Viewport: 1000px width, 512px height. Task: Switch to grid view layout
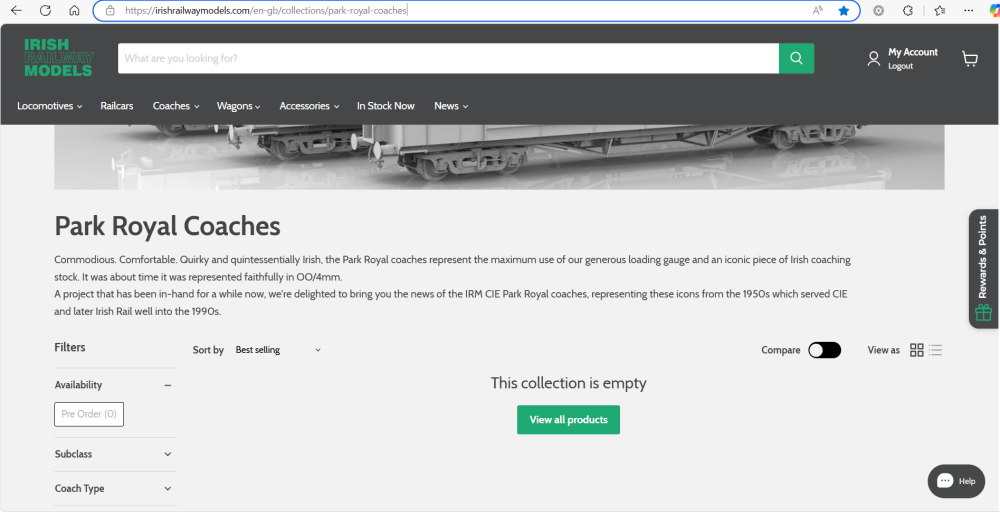tap(916, 350)
